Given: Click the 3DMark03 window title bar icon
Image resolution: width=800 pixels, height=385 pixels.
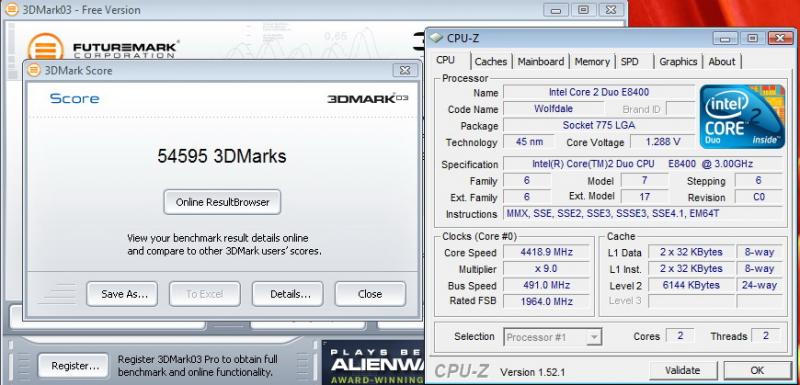Looking at the screenshot, I should point(12,10).
